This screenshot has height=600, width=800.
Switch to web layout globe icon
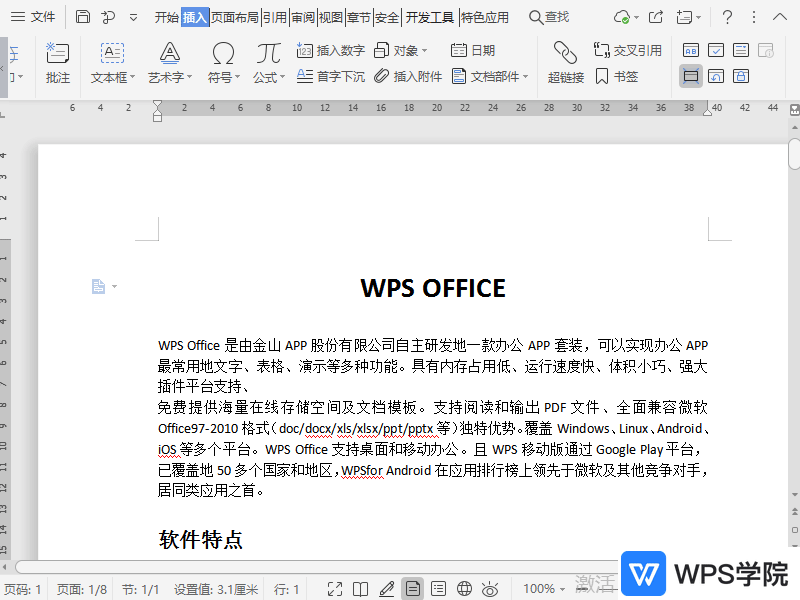point(464,589)
